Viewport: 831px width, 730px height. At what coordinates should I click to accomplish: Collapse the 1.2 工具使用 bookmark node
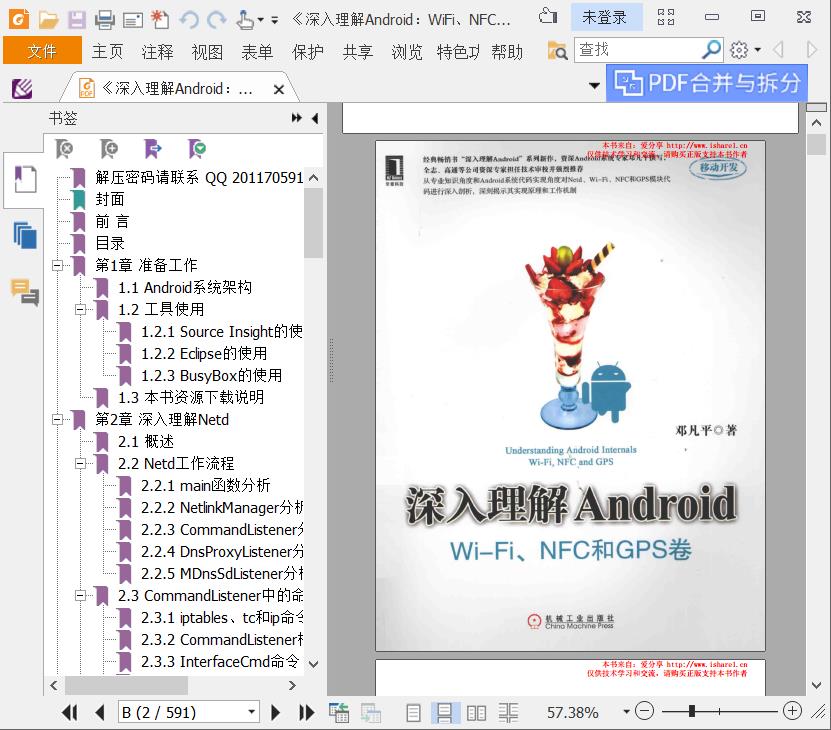(80, 309)
